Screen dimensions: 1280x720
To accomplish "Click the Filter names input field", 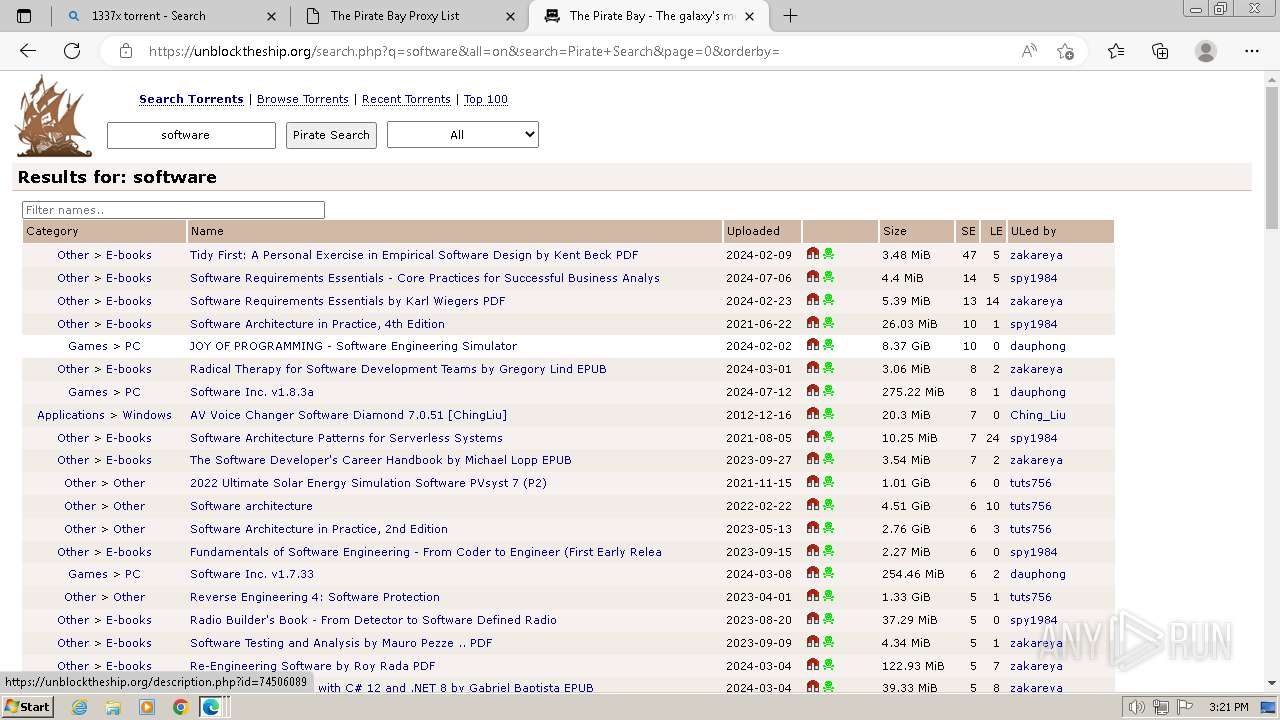I will pos(173,210).
